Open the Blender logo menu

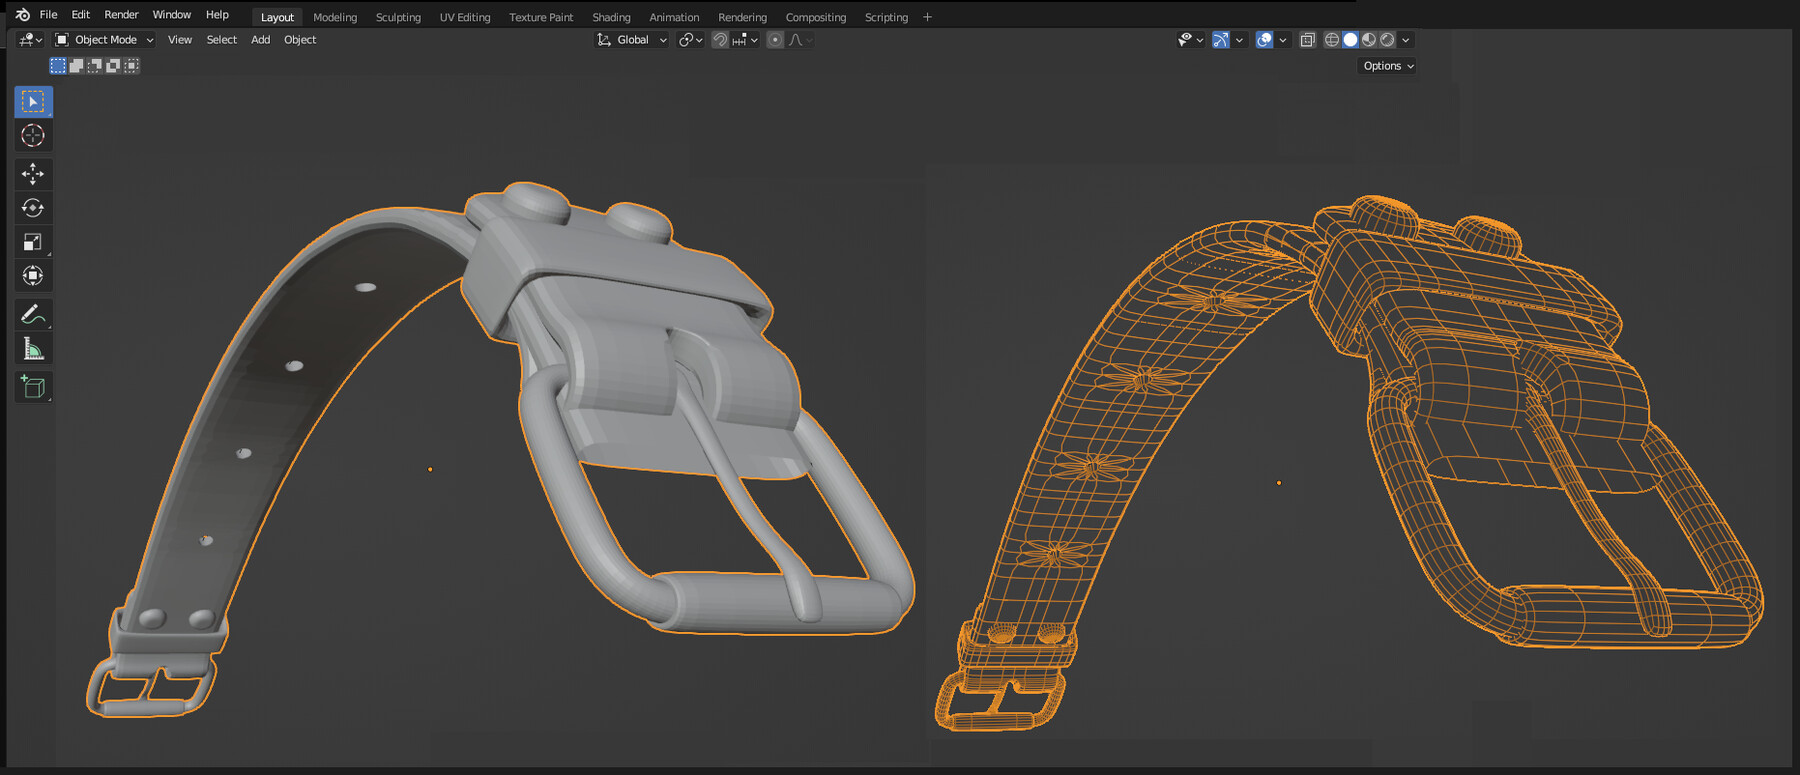coord(23,15)
